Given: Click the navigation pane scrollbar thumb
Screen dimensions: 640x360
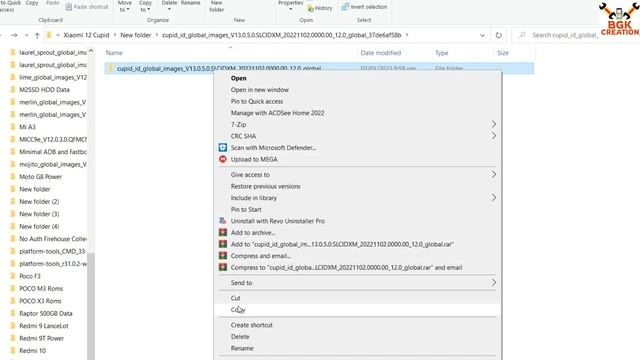Looking at the screenshot, I should [x=91, y=306].
